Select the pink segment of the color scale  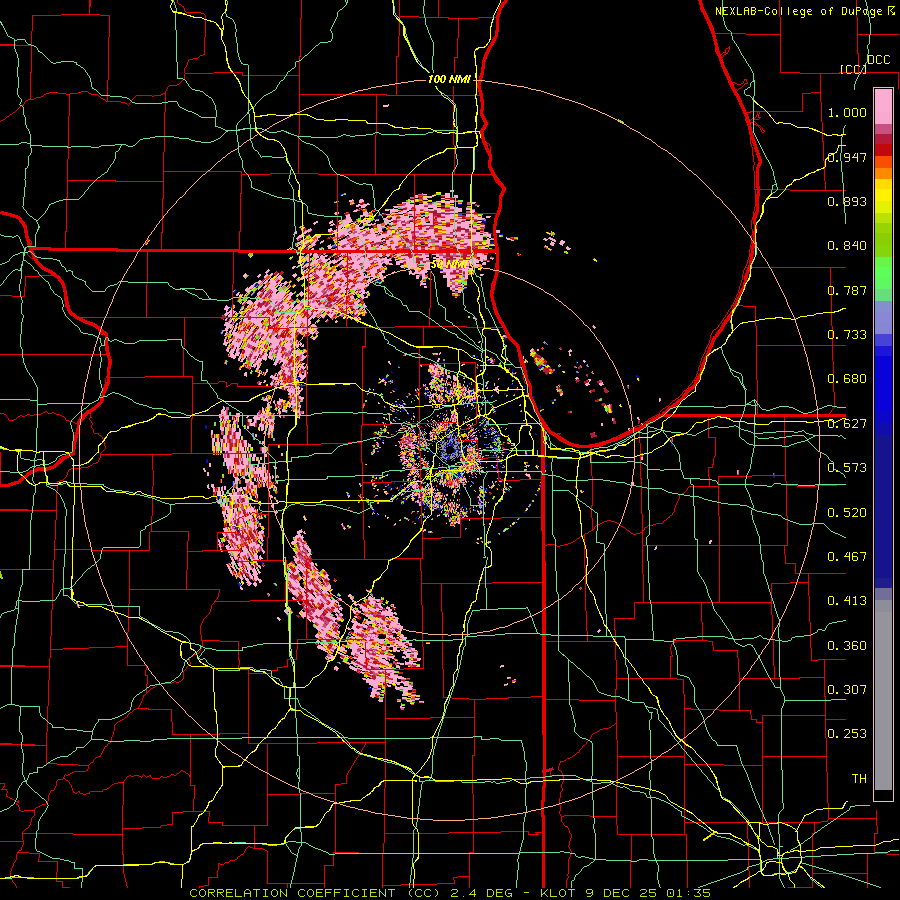[883, 107]
